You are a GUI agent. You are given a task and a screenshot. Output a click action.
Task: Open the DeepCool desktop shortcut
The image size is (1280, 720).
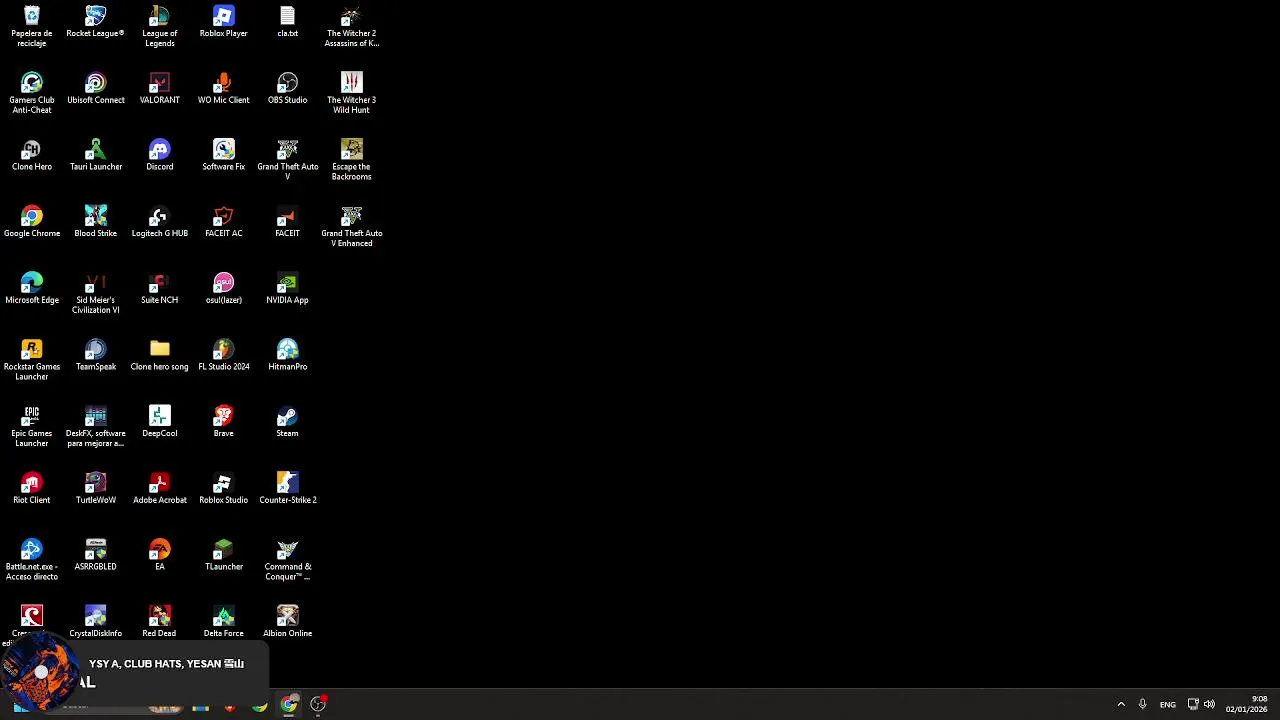[x=160, y=422]
